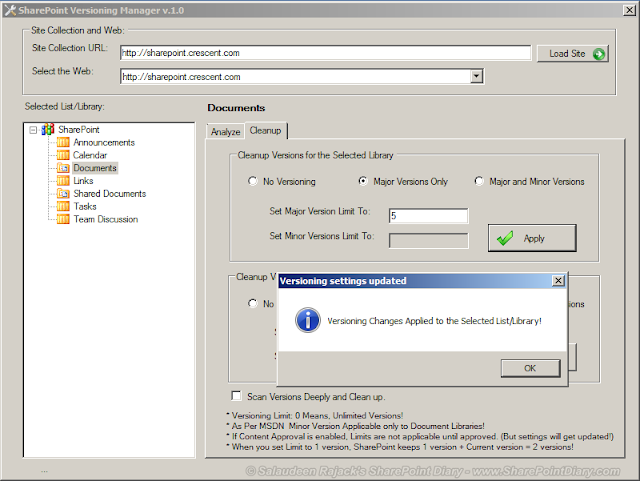The height and width of the screenshot is (481, 640).
Task: Select Major and Minor Versions option
Action: pos(479,181)
